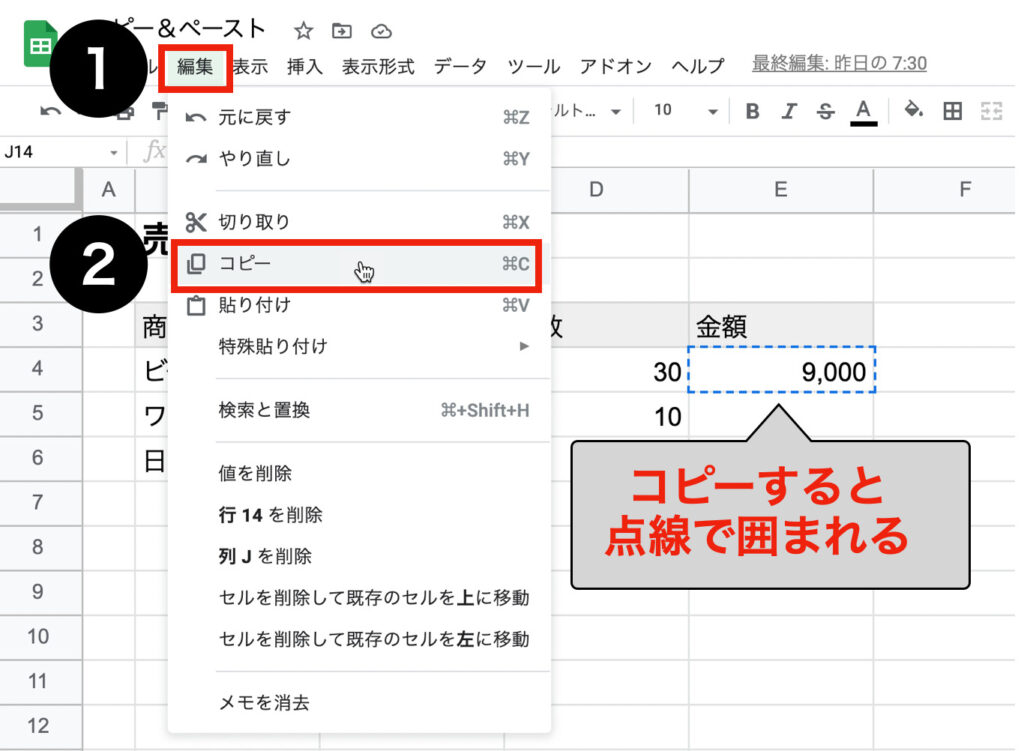Open the fill color bucket
1024x751 pixels.
tap(914, 110)
